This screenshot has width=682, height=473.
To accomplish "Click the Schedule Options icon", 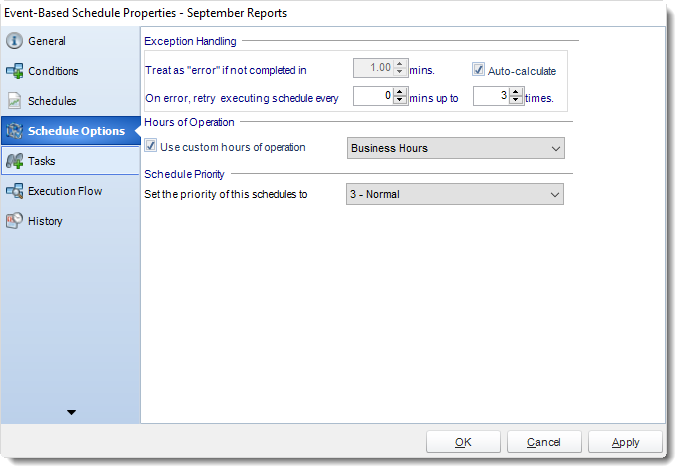I will (14, 131).
